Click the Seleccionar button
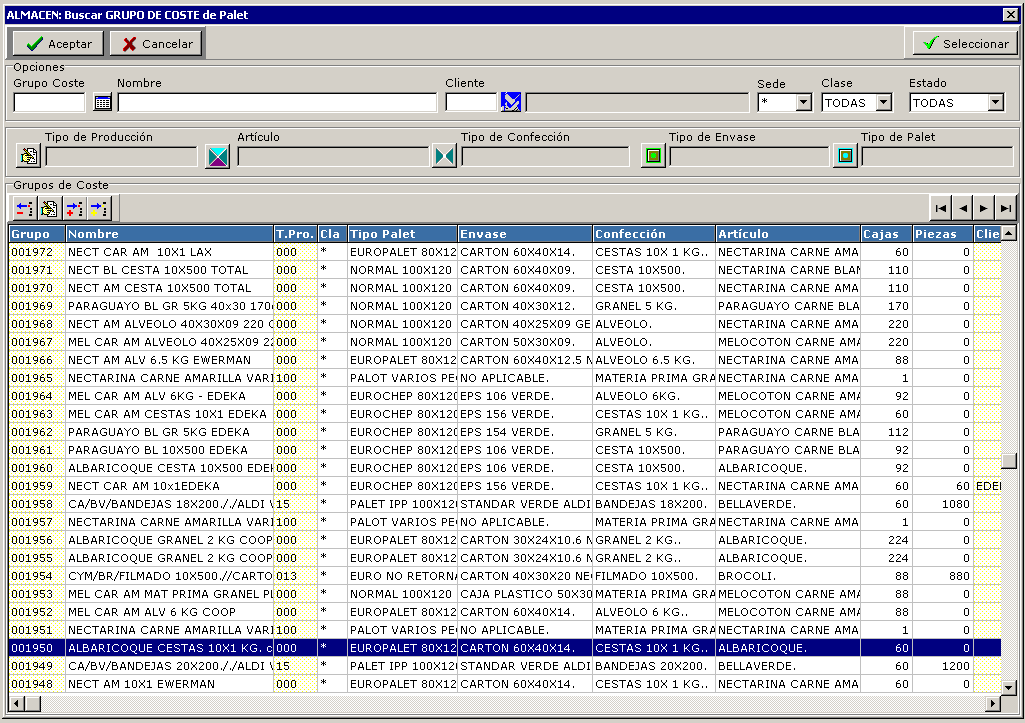Screen dimensions: 1025x723 [965, 43]
